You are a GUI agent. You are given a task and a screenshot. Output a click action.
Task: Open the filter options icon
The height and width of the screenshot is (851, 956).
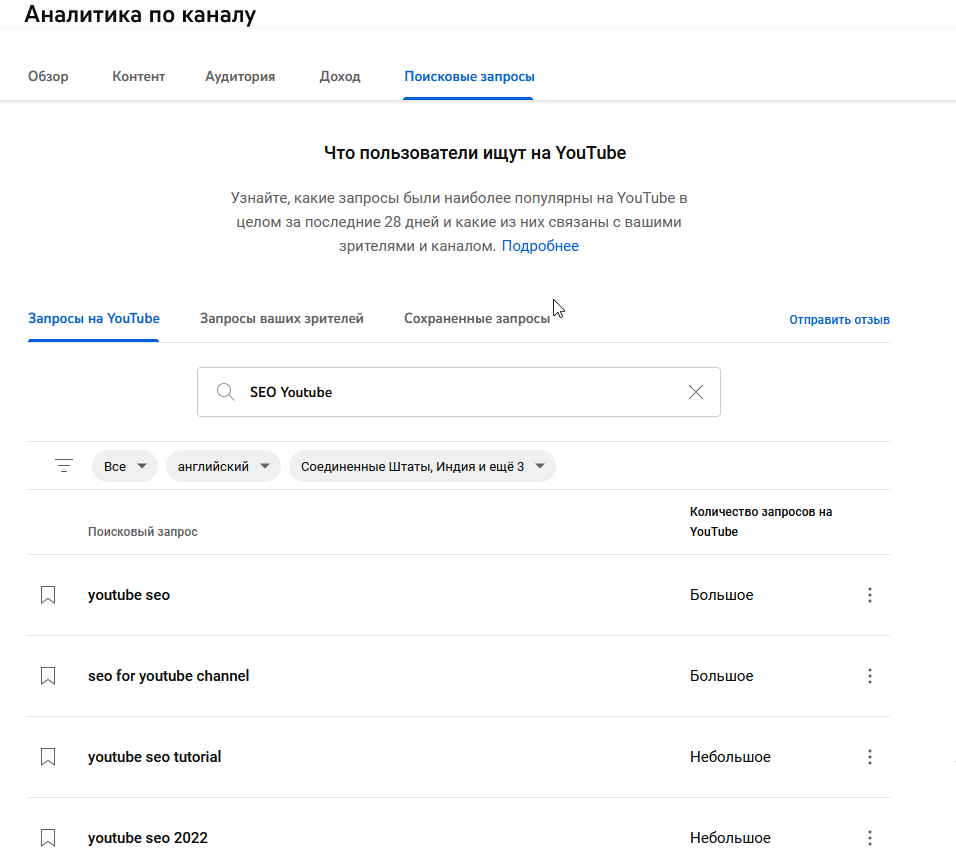coord(63,465)
